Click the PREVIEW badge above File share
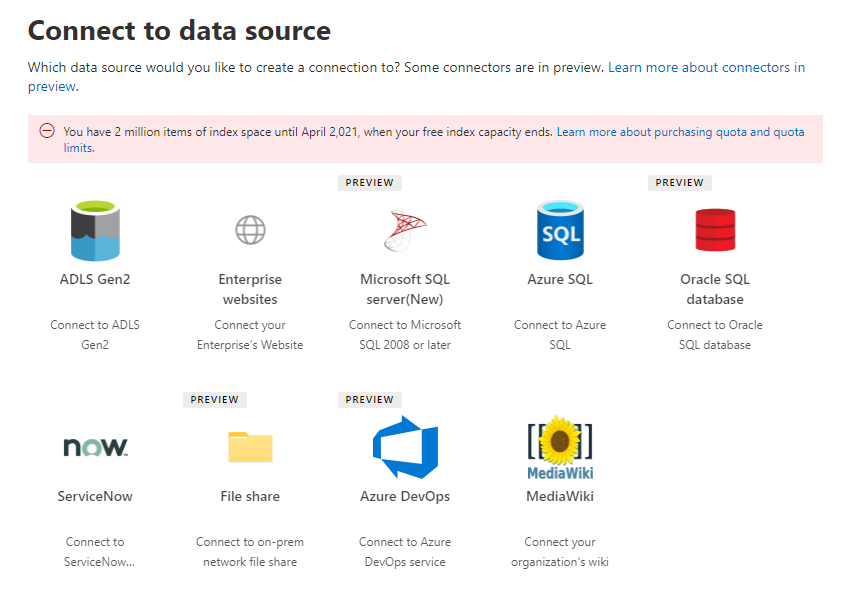 tap(214, 399)
